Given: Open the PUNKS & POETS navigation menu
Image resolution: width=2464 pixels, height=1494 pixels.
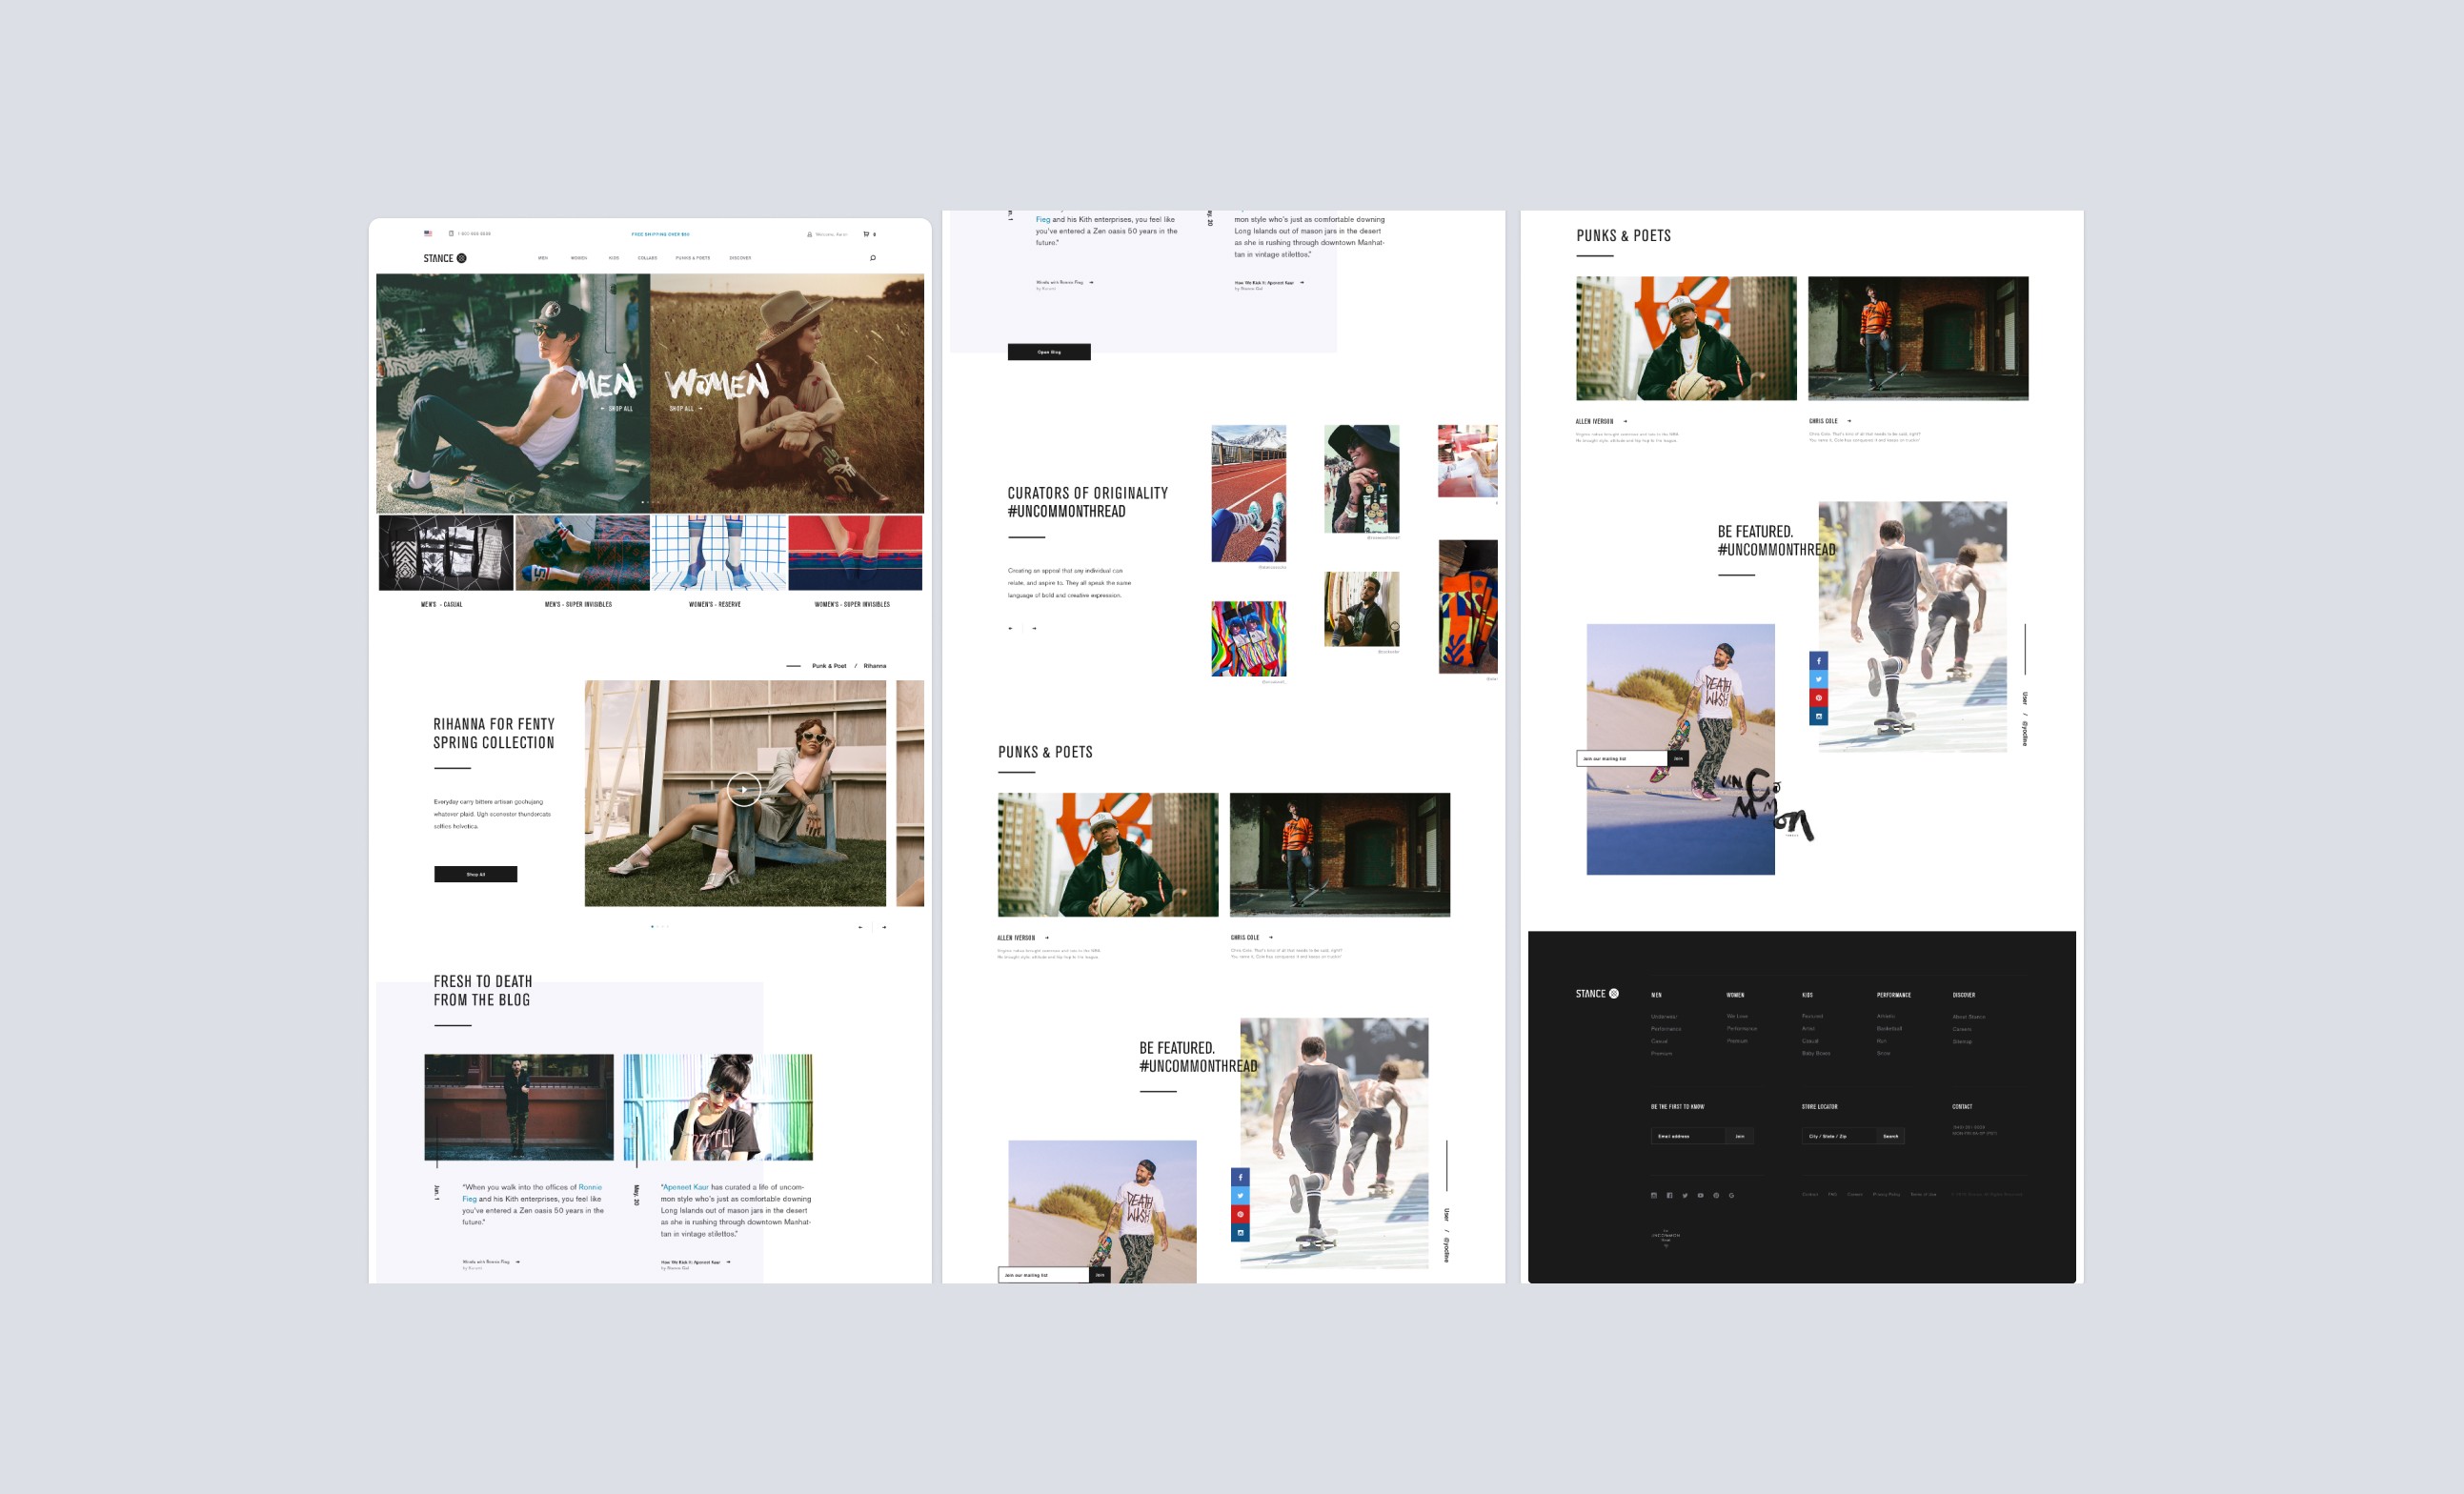Looking at the screenshot, I should point(693,258).
